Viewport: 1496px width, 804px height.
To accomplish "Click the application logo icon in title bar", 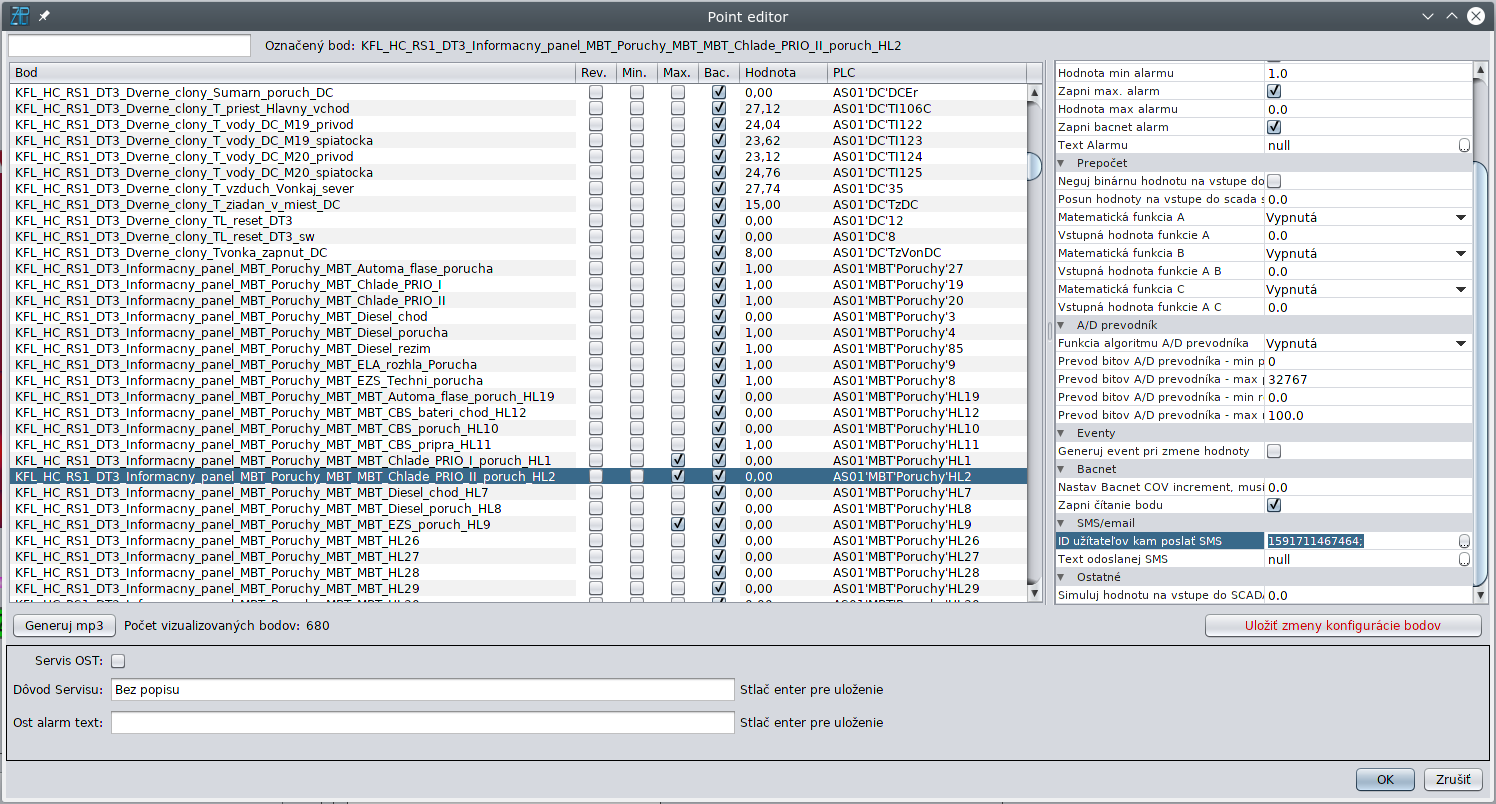I will [19, 16].
